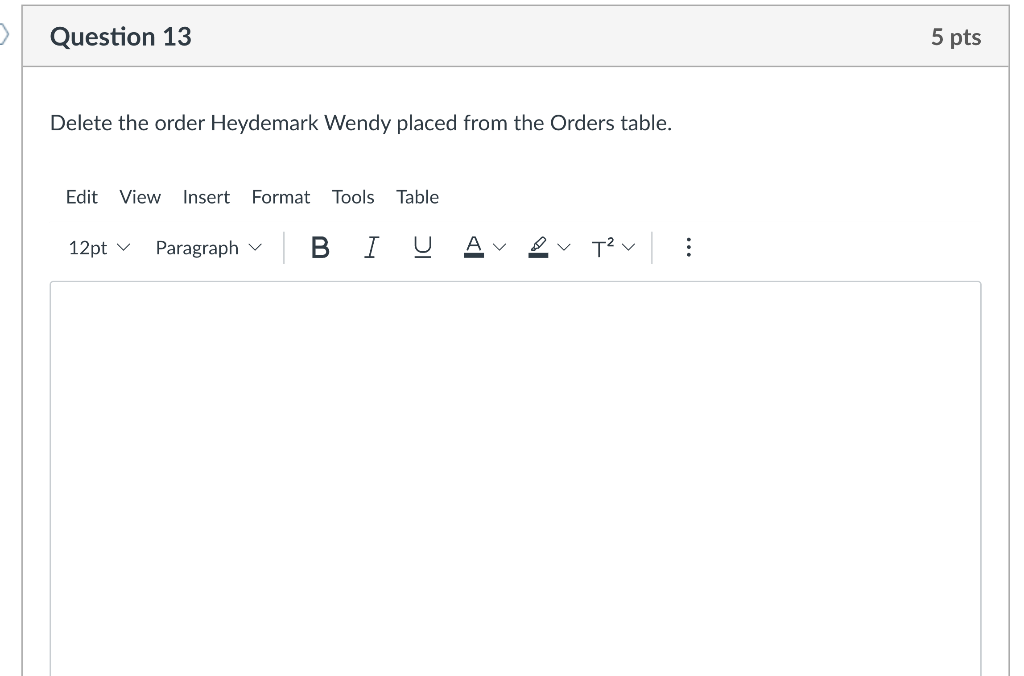Open the View menu
Viewport: 1024px width, 676px height.
pyautogui.click(x=139, y=197)
